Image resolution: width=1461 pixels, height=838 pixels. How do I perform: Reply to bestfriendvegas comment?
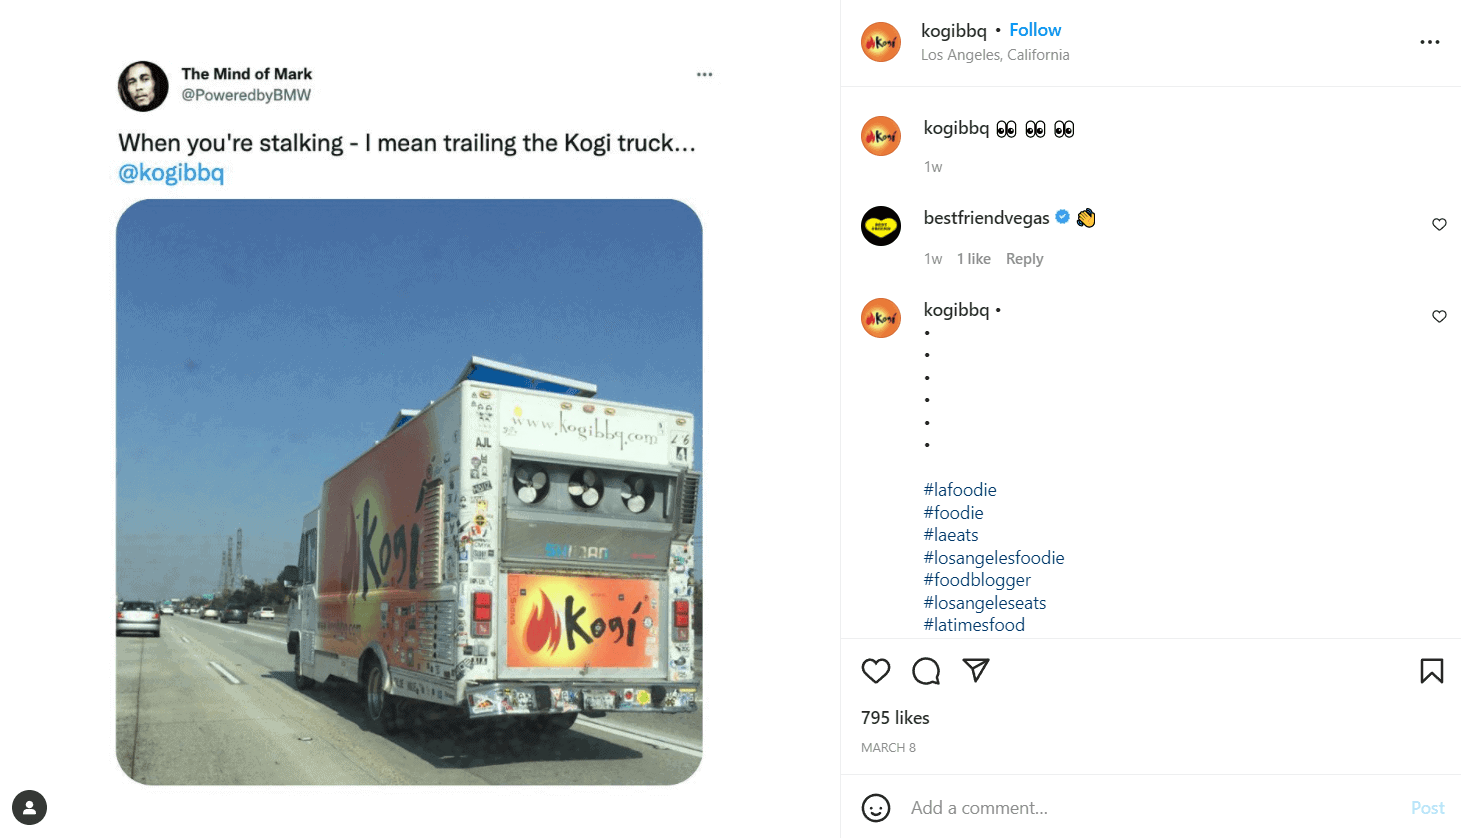[x=1024, y=259]
